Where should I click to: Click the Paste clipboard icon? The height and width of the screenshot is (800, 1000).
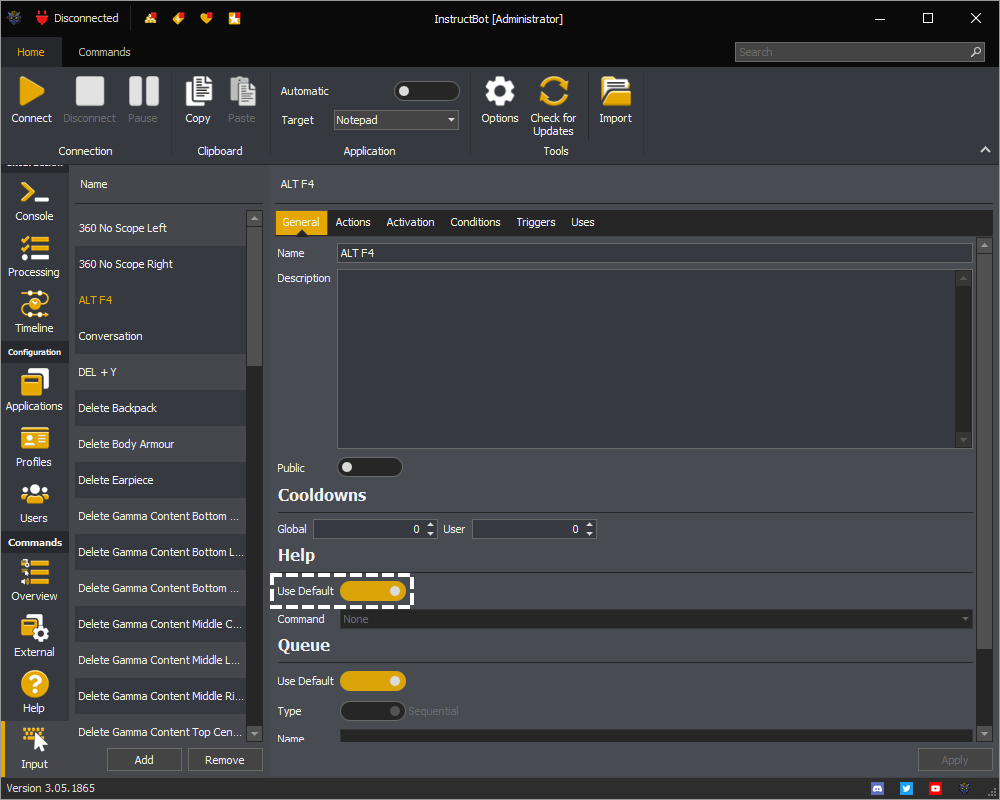pyautogui.click(x=242, y=91)
